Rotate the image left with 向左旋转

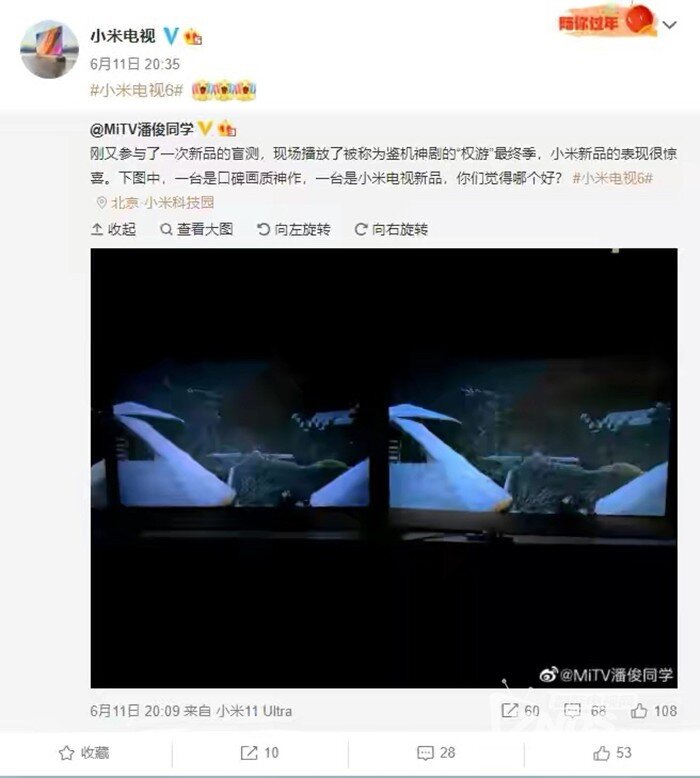click(x=294, y=229)
